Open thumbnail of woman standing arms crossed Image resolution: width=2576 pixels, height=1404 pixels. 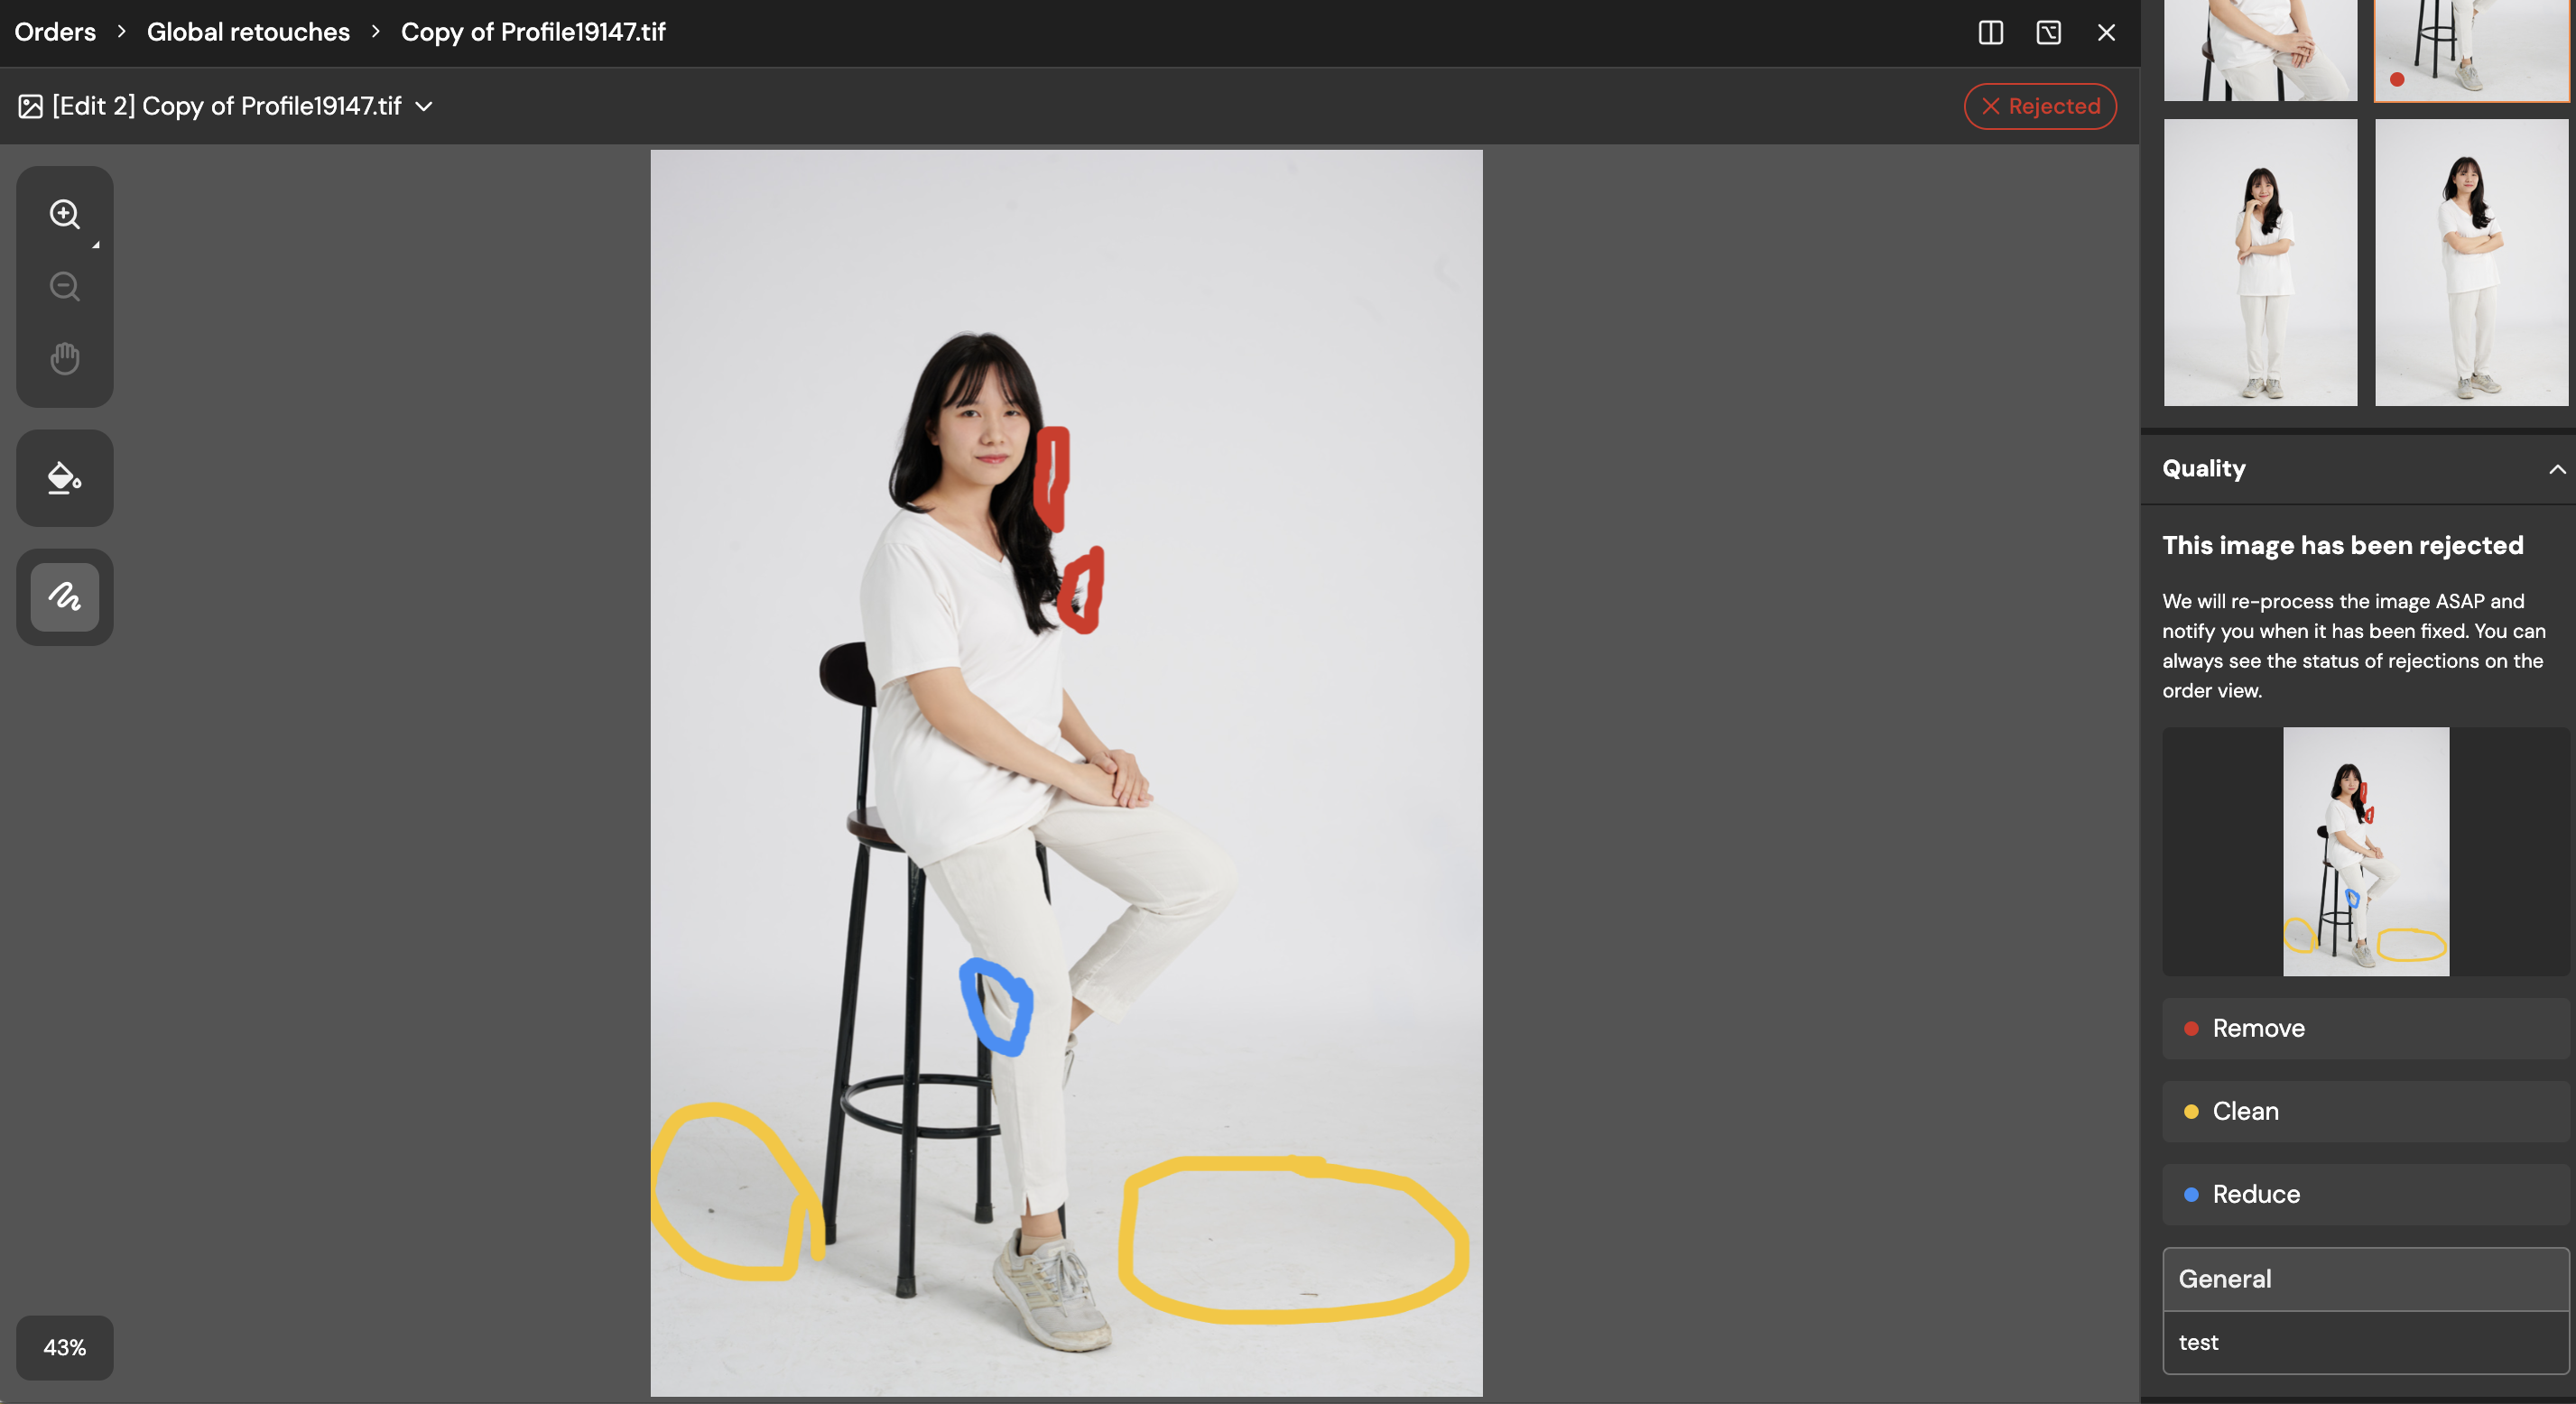(2471, 263)
